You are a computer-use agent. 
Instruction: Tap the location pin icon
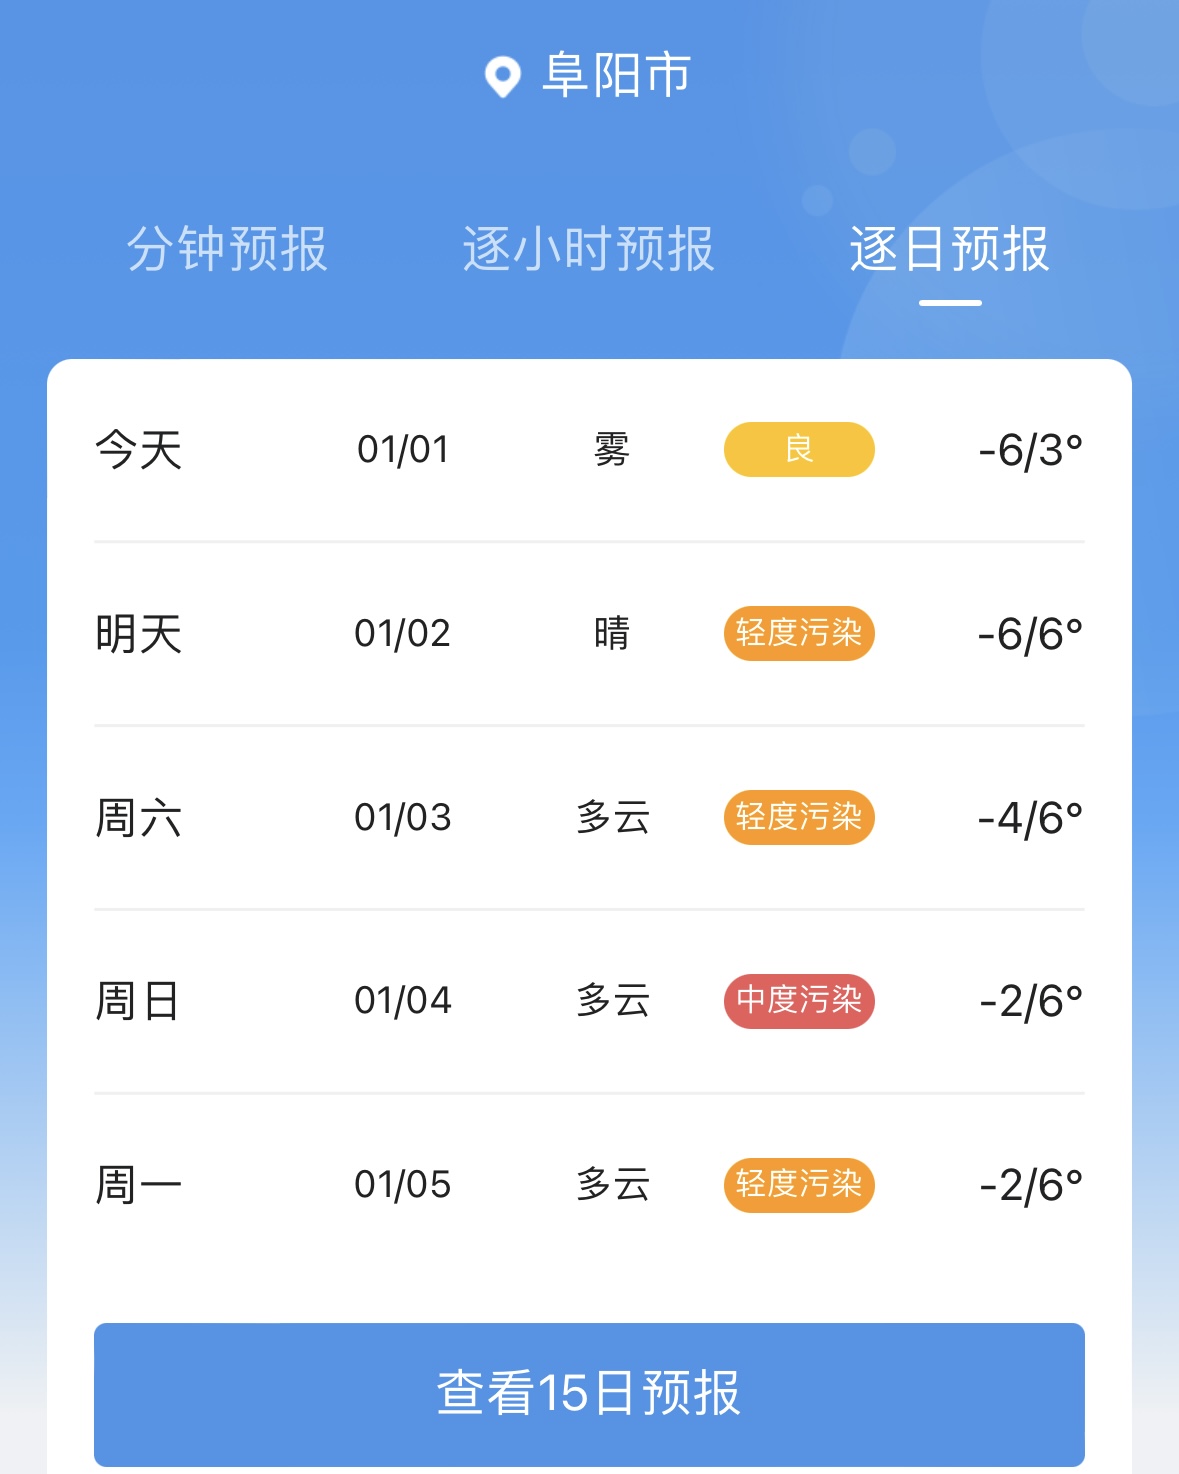[x=502, y=76]
